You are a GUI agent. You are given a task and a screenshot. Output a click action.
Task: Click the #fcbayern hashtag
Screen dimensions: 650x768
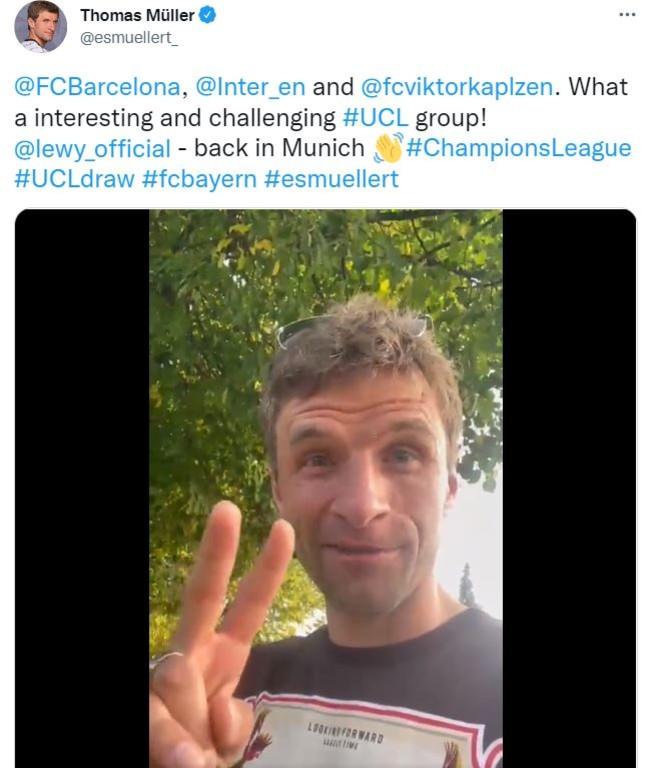point(199,179)
